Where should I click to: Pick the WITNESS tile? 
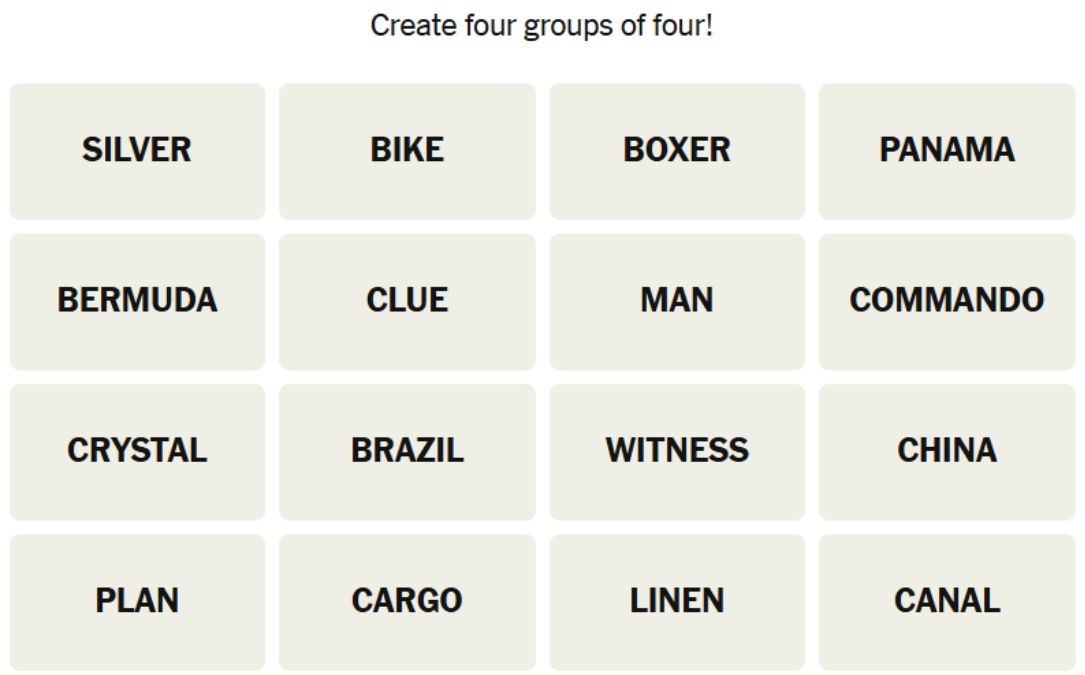click(x=677, y=451)
